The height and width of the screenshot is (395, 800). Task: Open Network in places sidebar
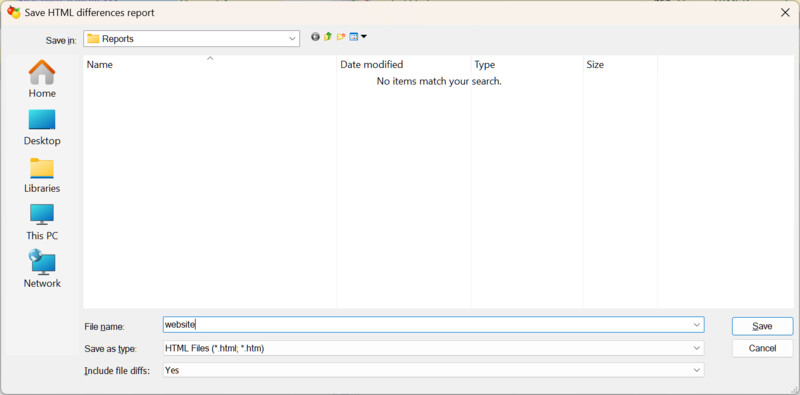point(42,269)
